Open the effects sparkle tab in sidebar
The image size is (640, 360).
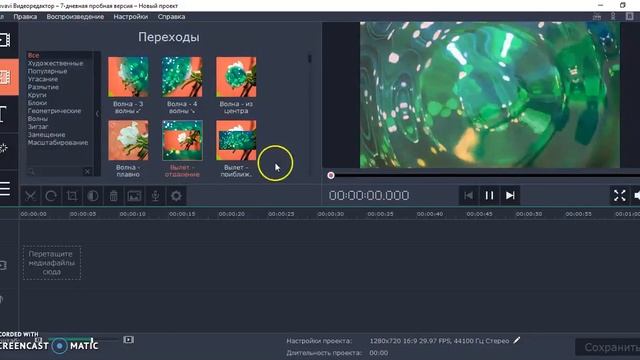pos(4,148)
